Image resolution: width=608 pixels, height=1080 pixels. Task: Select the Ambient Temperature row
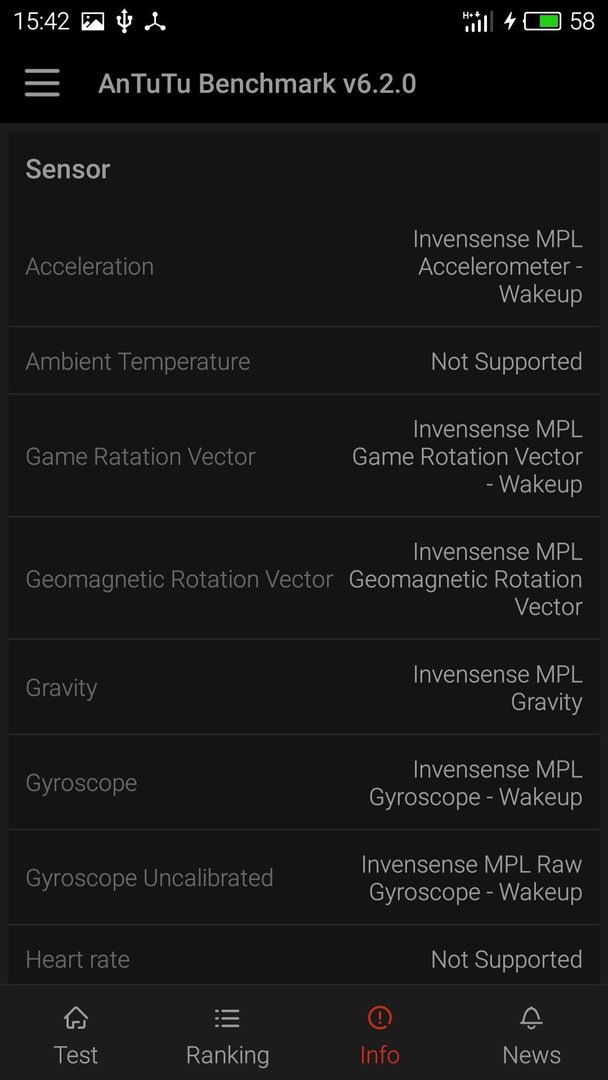304,361
